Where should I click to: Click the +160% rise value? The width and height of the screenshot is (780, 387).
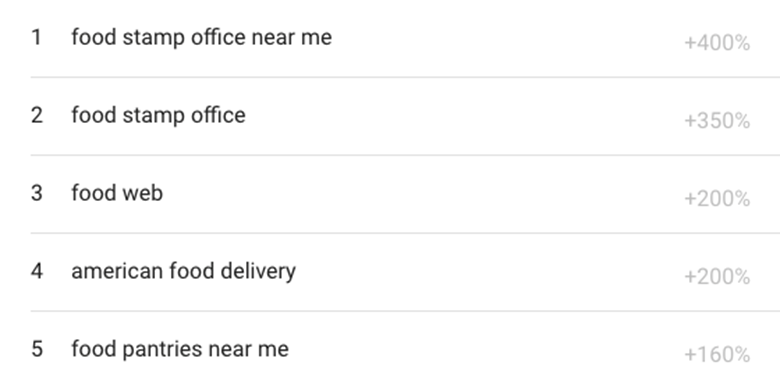pyautogui.click(x=717, y=355)
